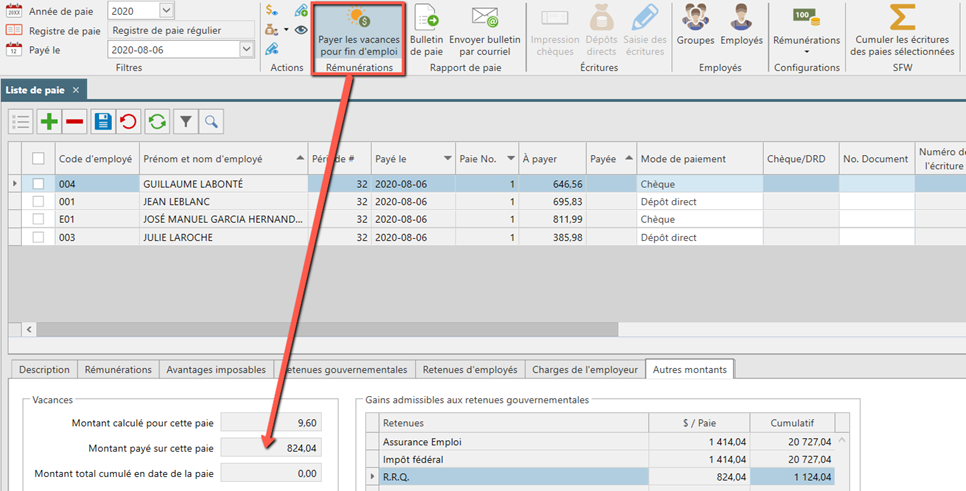
Task: Open the Paie No. column filter arrow
Action: click(x=511, y=158)
